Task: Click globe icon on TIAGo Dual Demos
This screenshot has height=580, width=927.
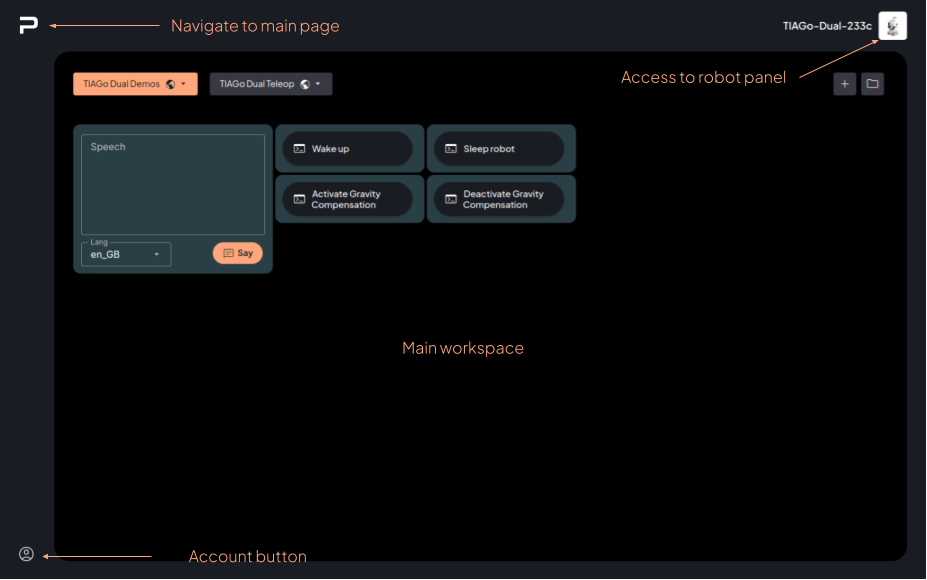Action: click(170, 84)
